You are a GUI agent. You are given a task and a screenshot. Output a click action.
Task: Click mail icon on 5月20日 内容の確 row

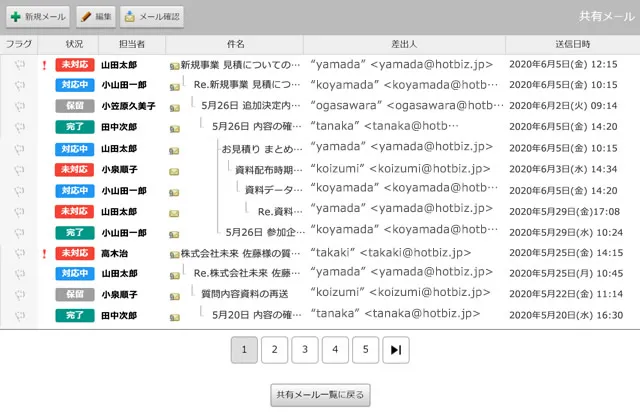(x=174, y=317)
